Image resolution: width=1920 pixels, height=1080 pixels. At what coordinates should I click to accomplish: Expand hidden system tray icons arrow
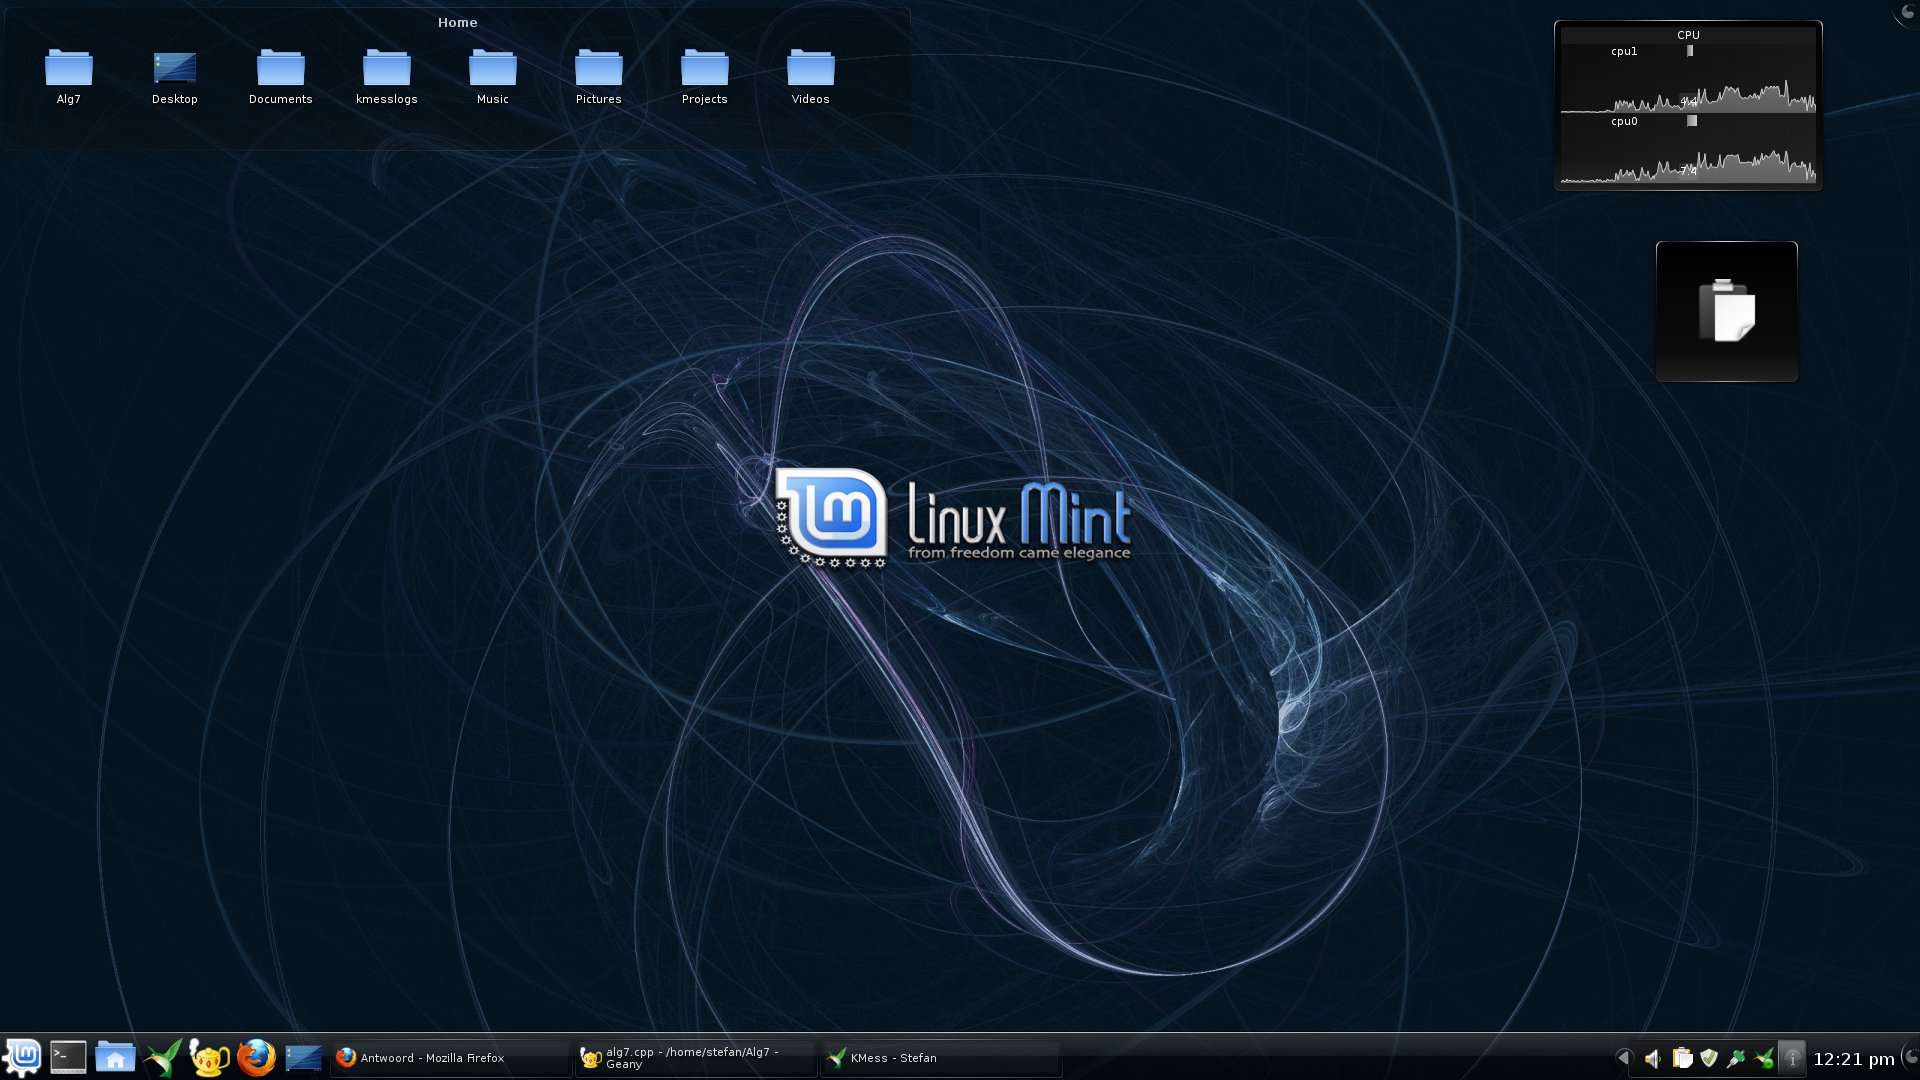pos(1623,1058)
